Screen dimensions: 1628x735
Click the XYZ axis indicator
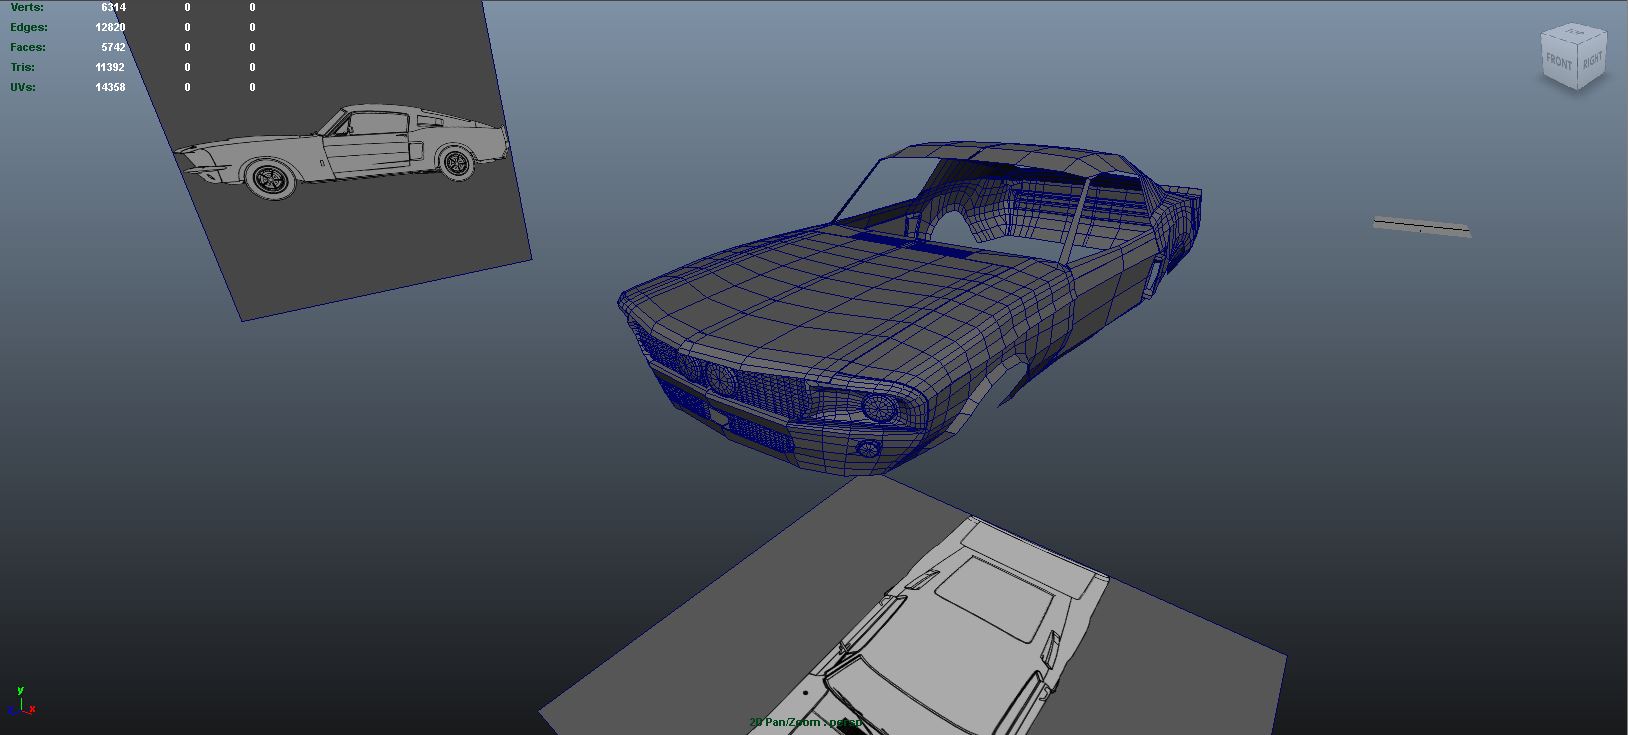[x=21, y=701]
